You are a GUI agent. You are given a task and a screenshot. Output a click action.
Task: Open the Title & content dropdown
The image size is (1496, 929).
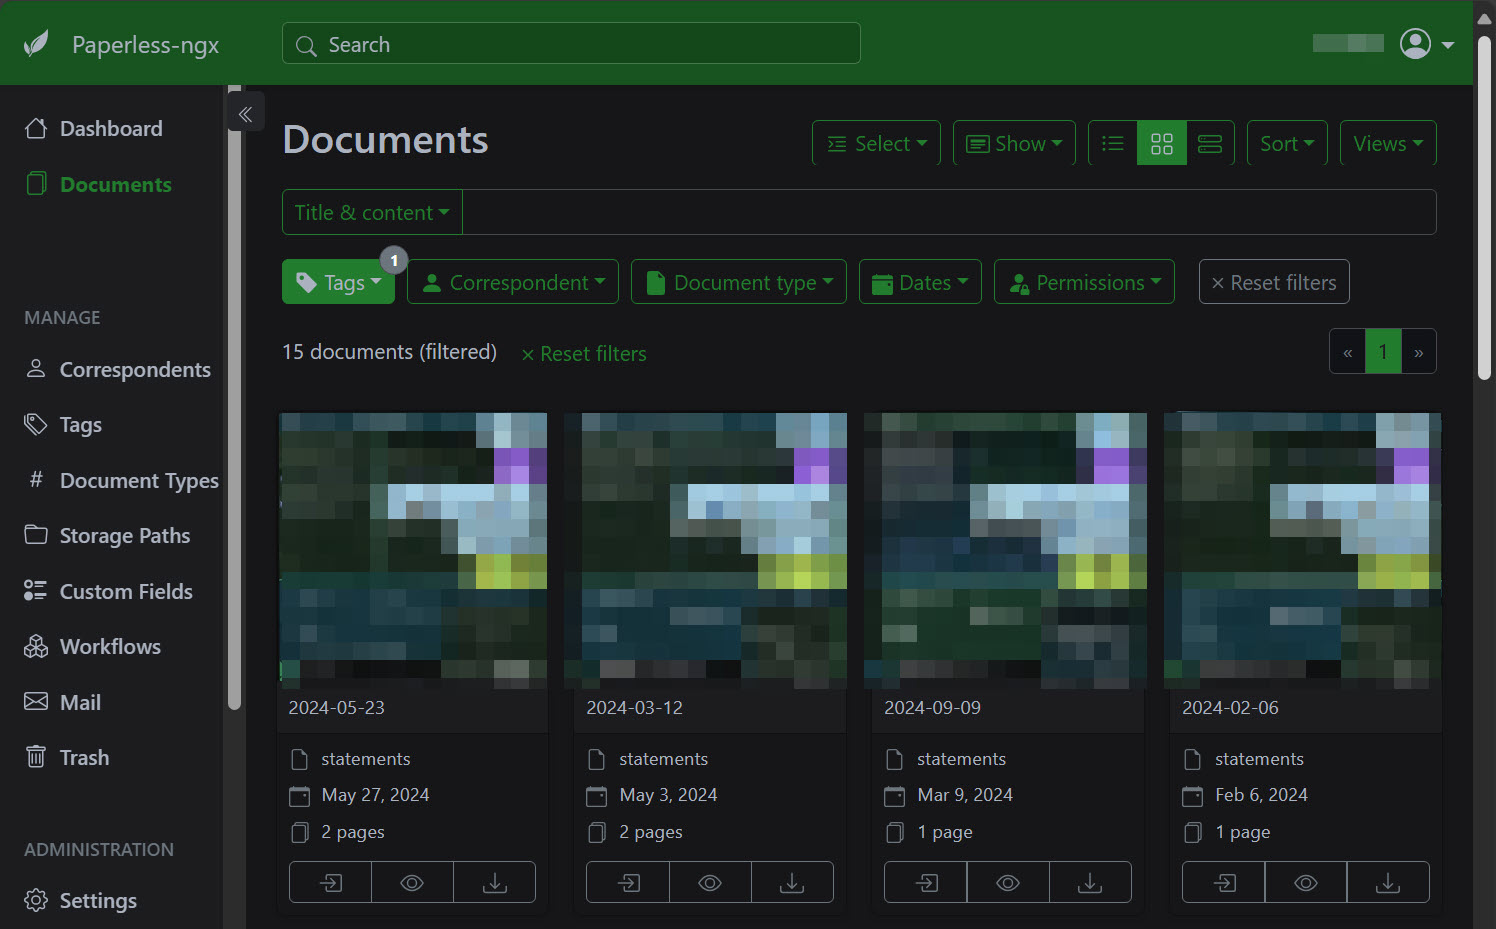(372, 212)
